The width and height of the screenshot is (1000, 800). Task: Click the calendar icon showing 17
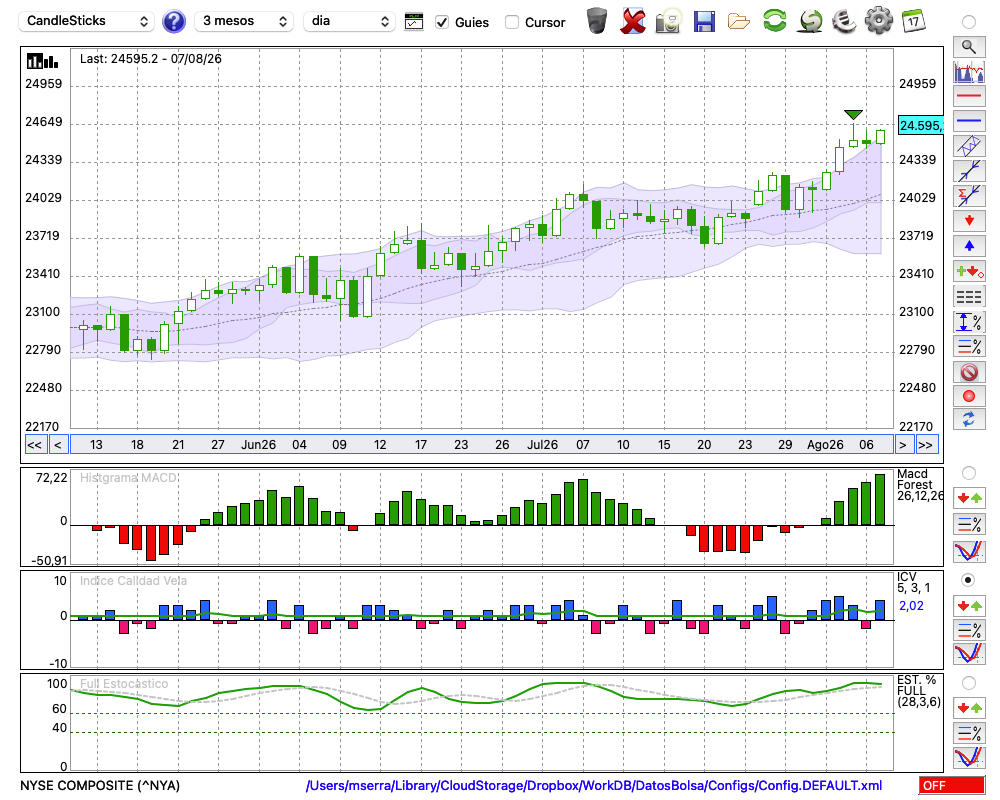click(913, 21)
